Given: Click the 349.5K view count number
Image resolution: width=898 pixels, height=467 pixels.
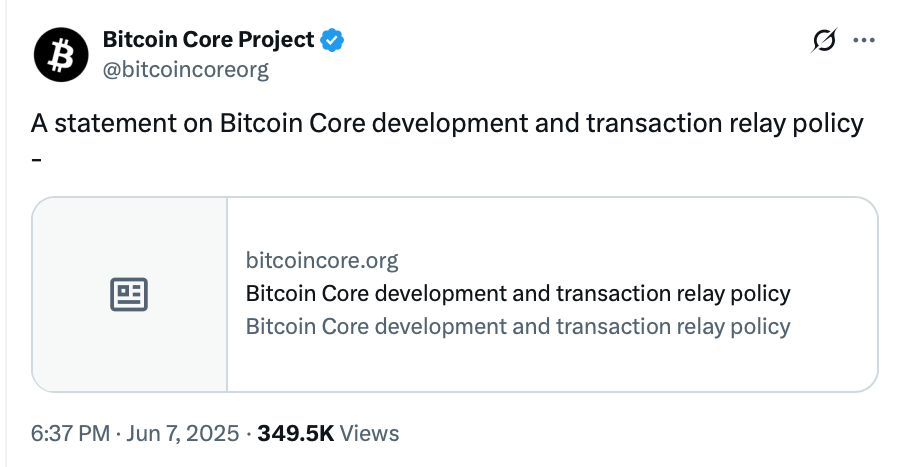Looking at the screenshot, I should click(x=295, y=434).
